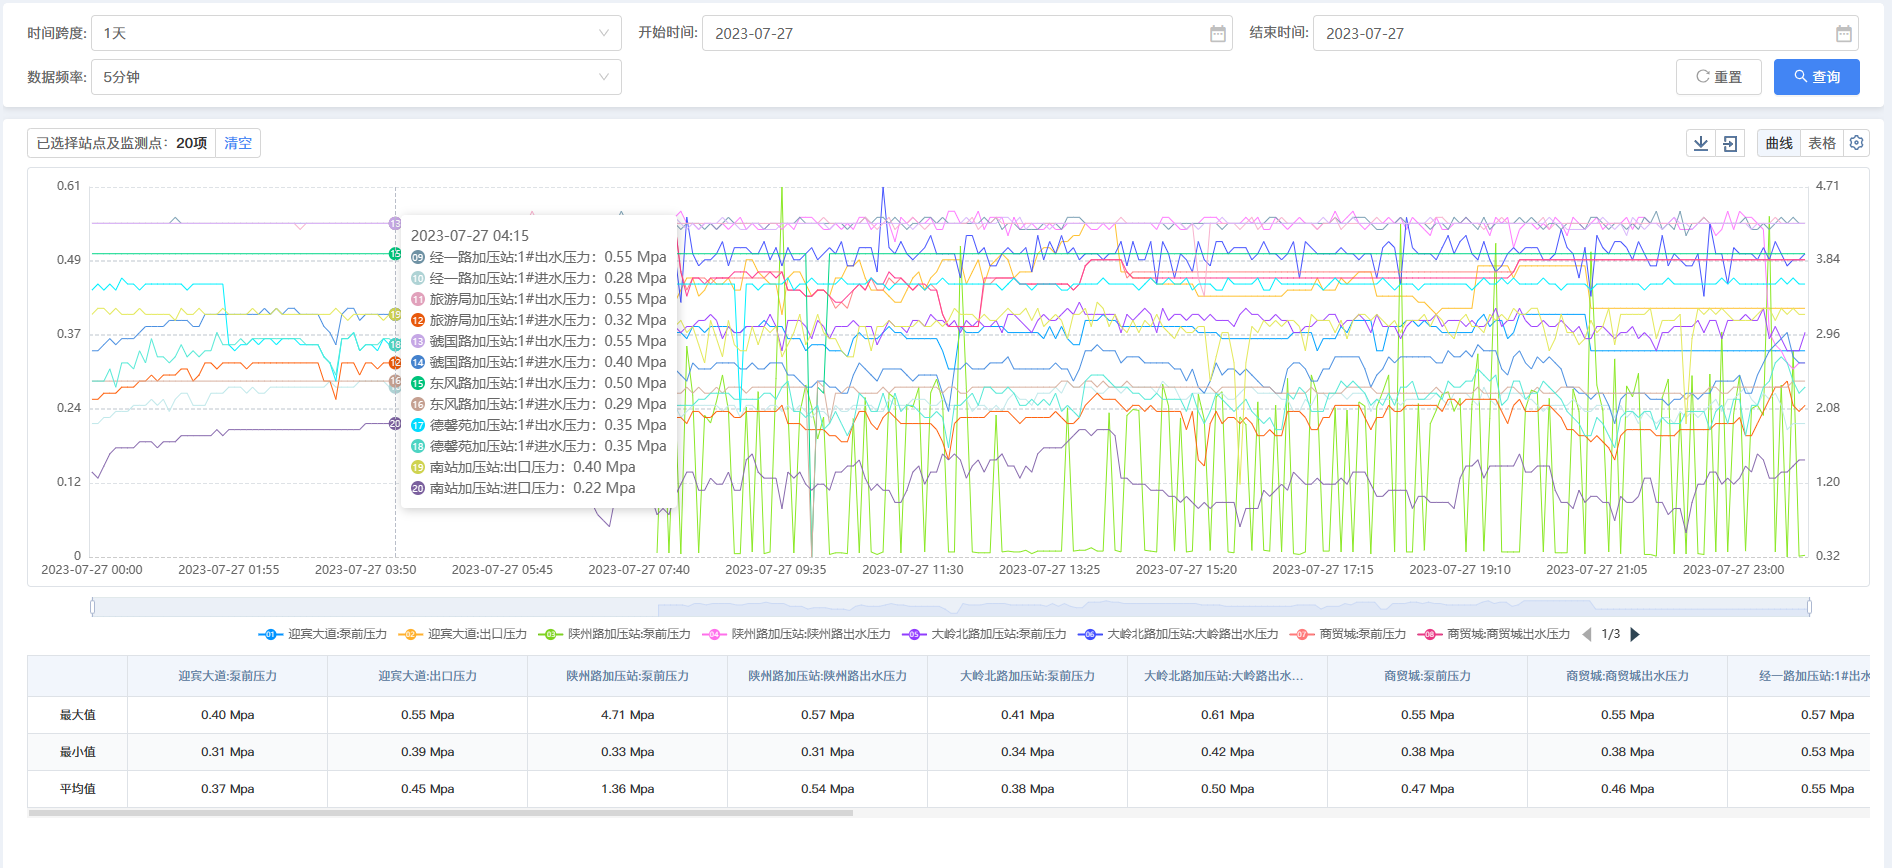Toggle 迎宾大道:泵前压力 series in legend
1892x868 pixels.
(323, 634)
